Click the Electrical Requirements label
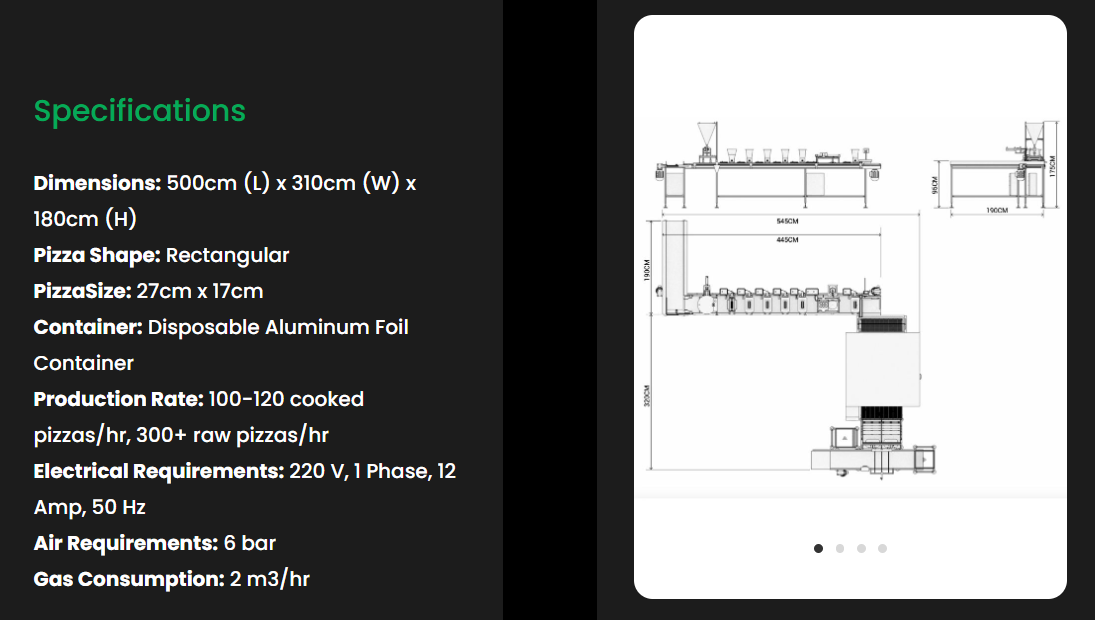The width and height of the screenshot is (1095, 620). (159, 471)
